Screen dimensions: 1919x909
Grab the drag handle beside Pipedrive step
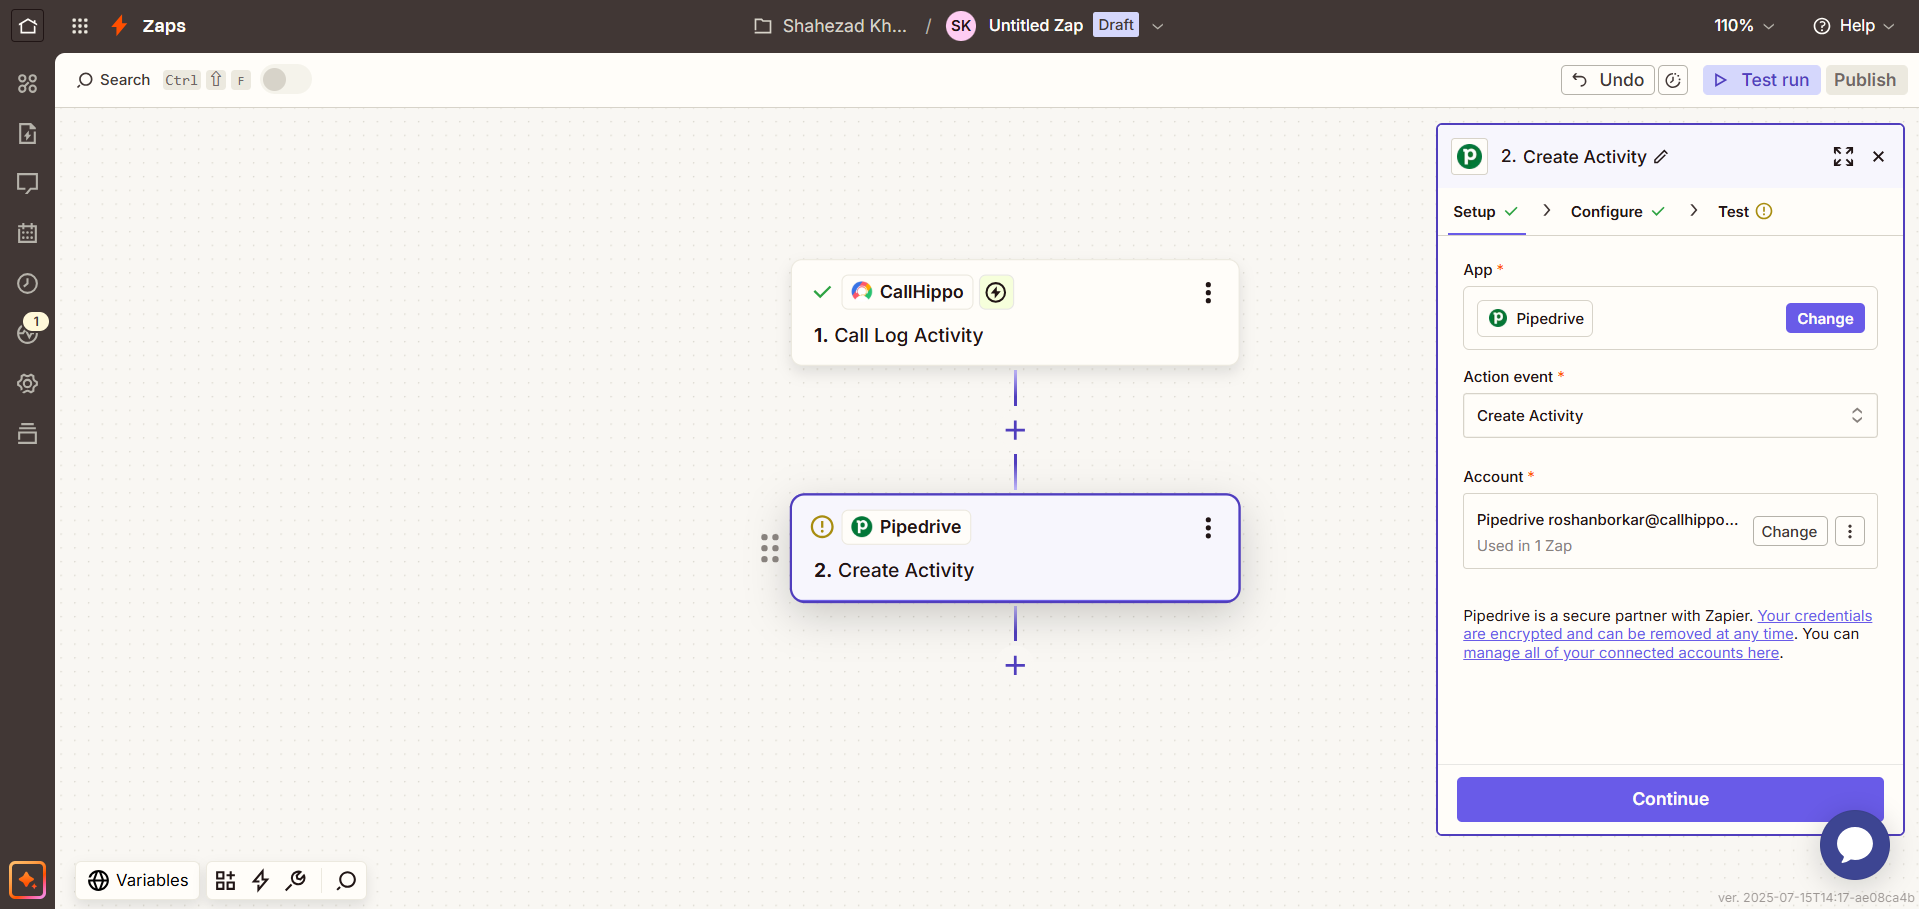click(769, 548)
